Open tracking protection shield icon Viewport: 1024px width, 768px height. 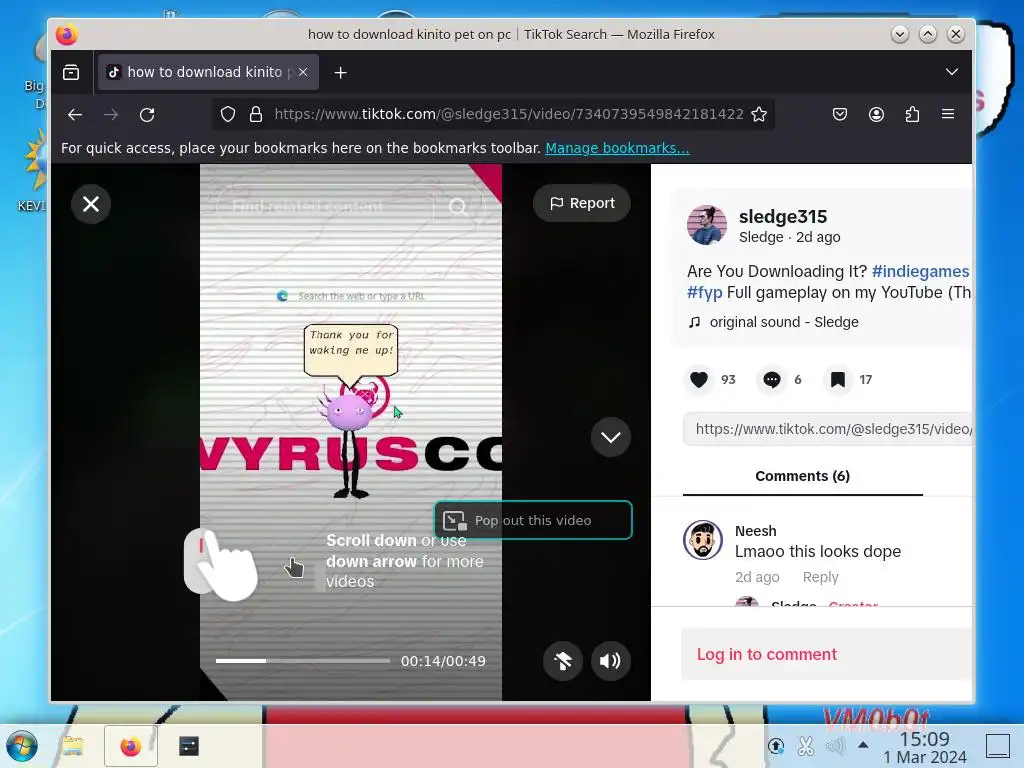[227, 114]
